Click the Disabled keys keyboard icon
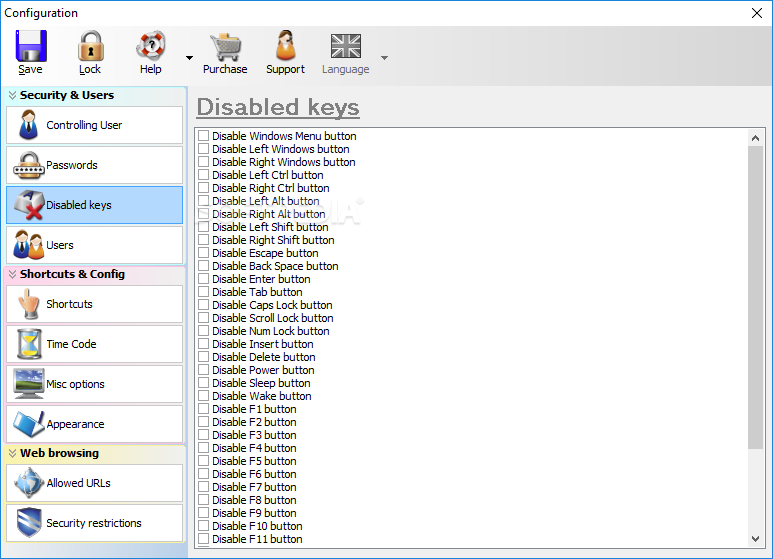Screen dimensions: 773x559 tap(29, 205)
